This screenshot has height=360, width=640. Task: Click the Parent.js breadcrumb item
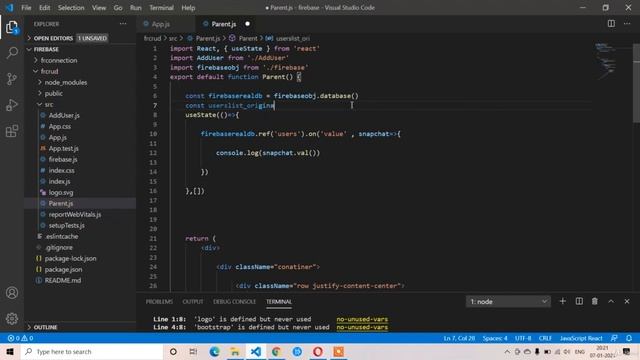coord(208,38)
